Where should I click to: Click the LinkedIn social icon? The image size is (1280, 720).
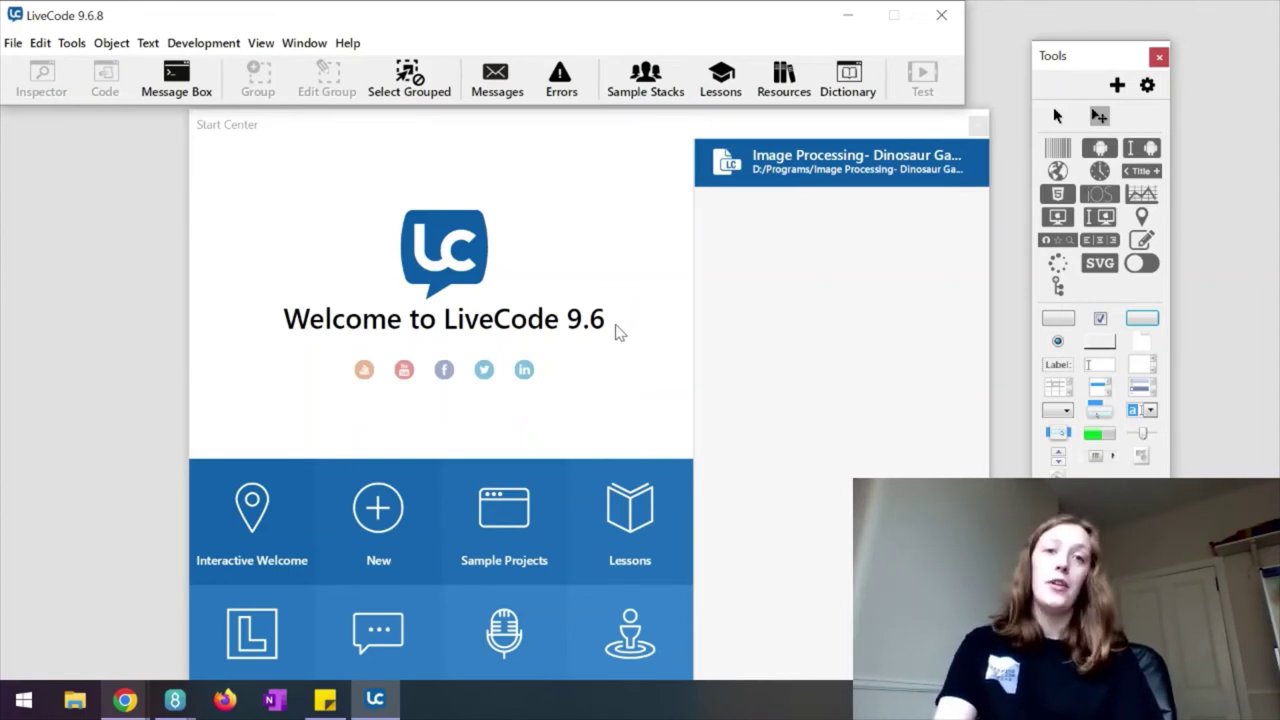[524, 370]
